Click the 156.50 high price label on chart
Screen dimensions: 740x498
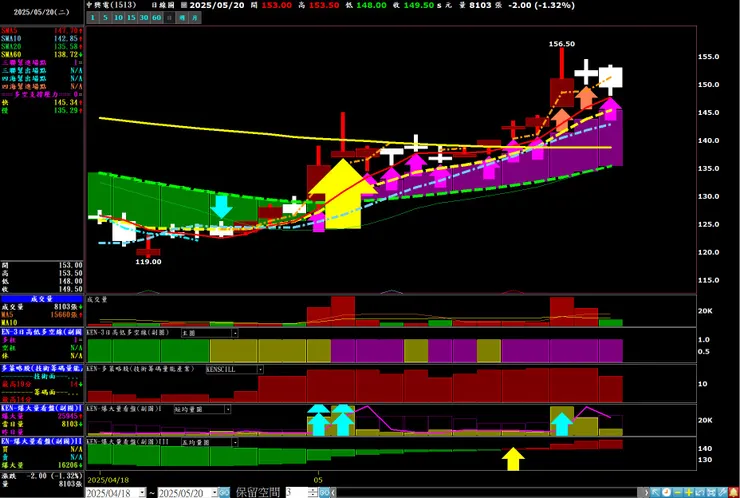(562, 44)
